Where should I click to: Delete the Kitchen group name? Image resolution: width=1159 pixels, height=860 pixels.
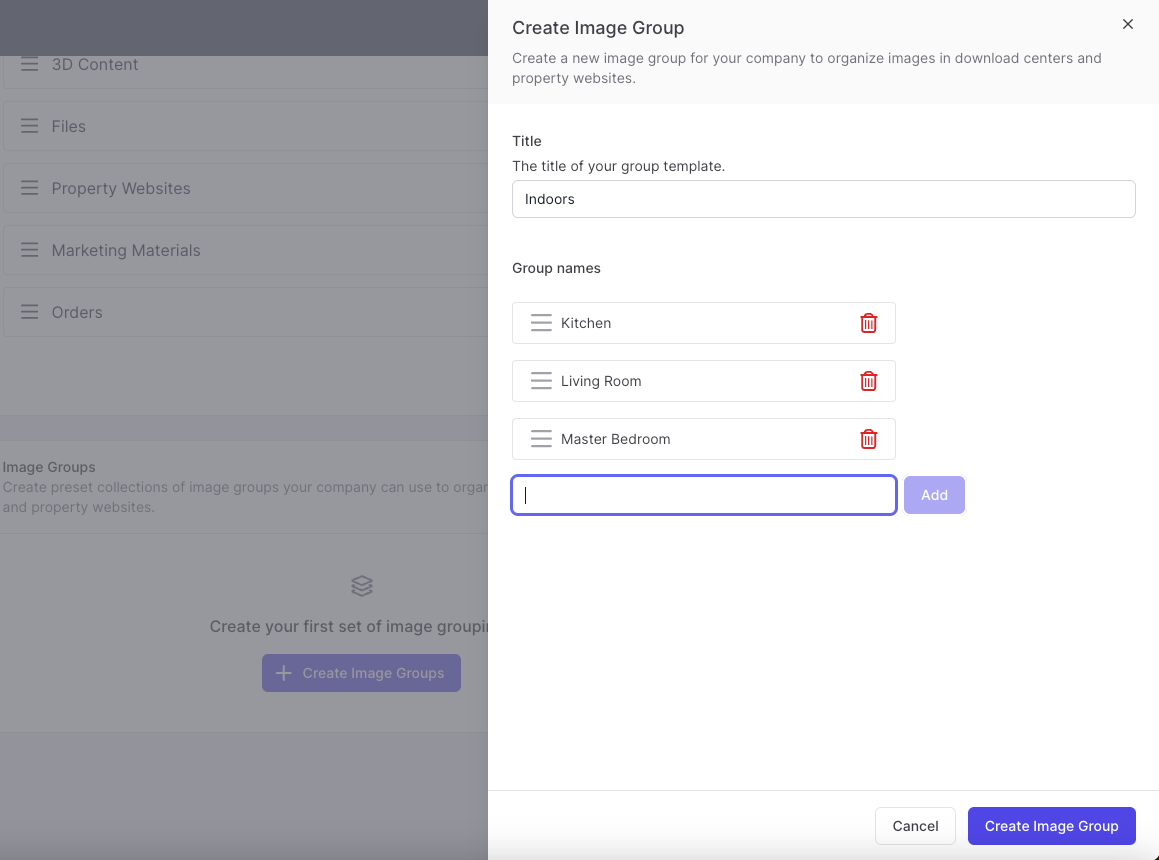click(869, 323)
